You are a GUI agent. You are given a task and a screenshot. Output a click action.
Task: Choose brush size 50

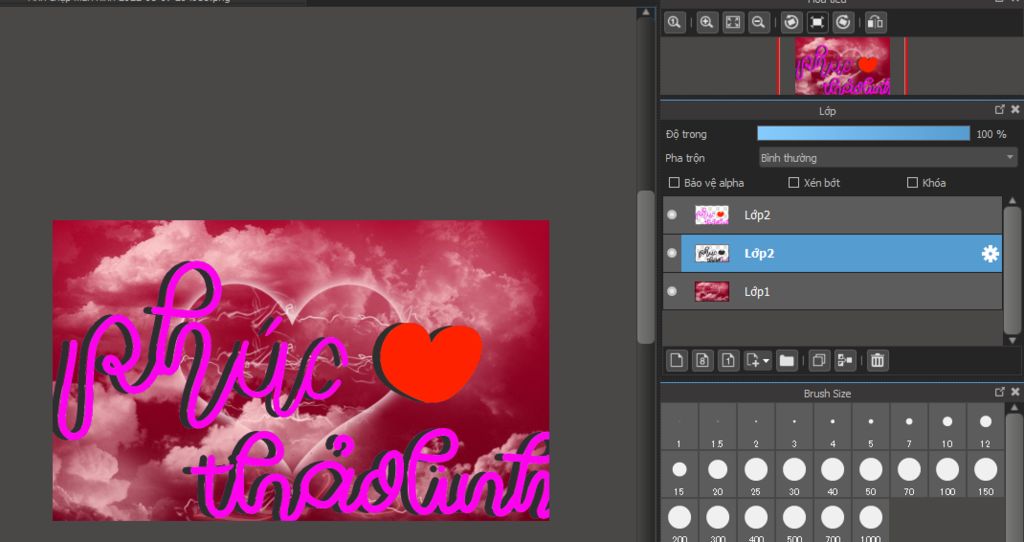click(871, 475)
